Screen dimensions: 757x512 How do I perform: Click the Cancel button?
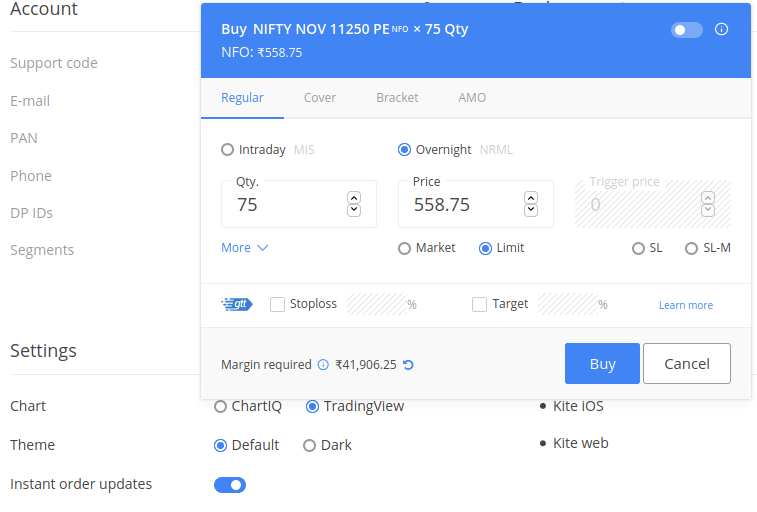point(687,364)
